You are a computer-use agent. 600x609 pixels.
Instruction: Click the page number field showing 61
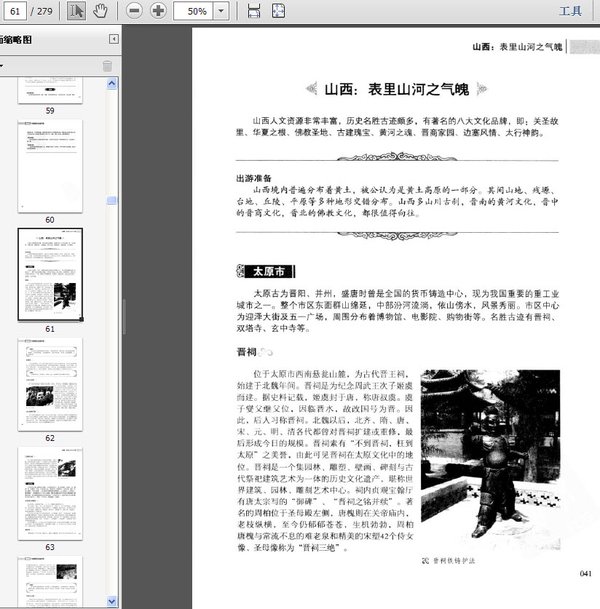click(x=15, y=11)
